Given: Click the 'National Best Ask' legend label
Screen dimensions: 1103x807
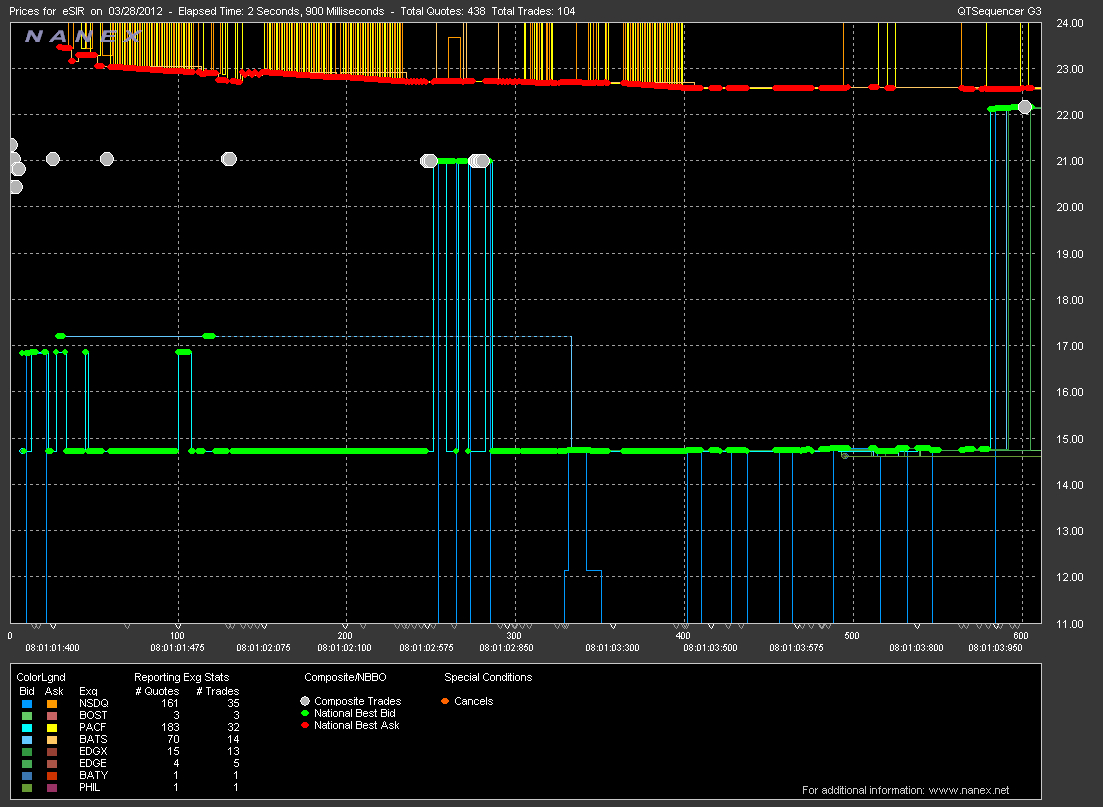Looking at the screenshot, I should point(357,725).
